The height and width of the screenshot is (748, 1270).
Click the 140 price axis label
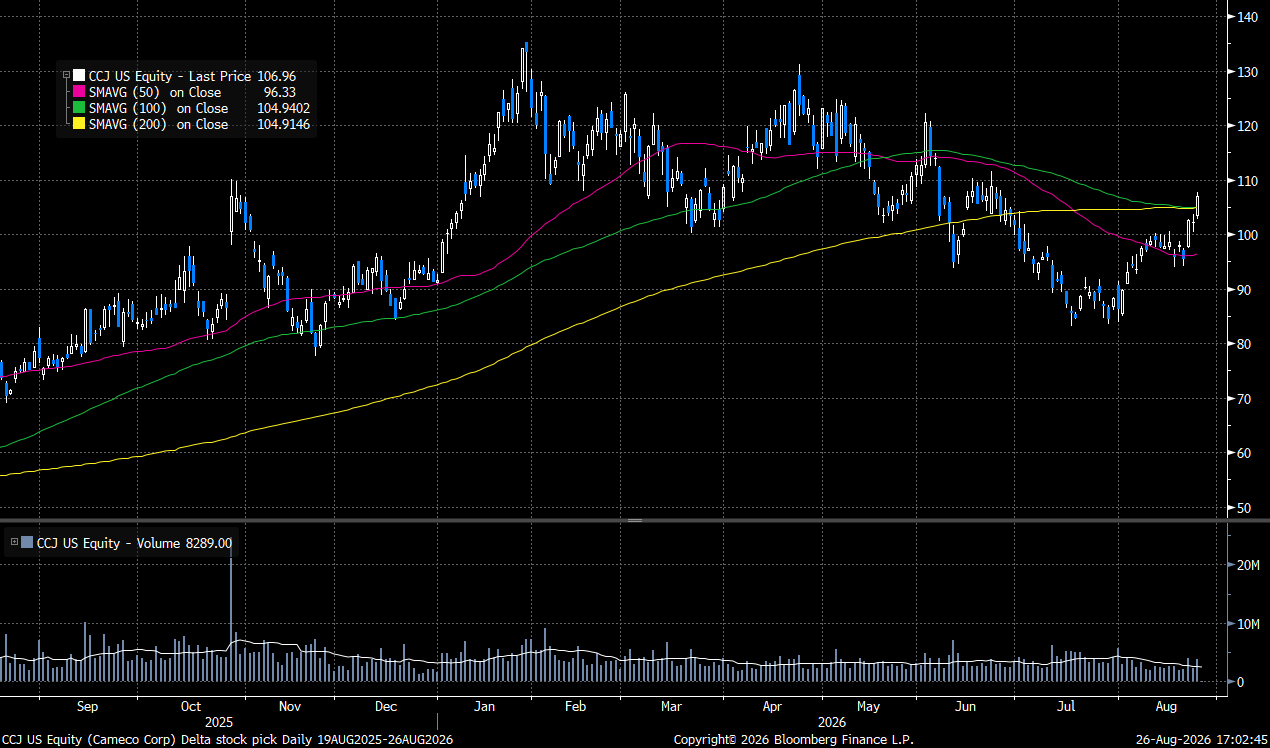(x=1247, y=17)
